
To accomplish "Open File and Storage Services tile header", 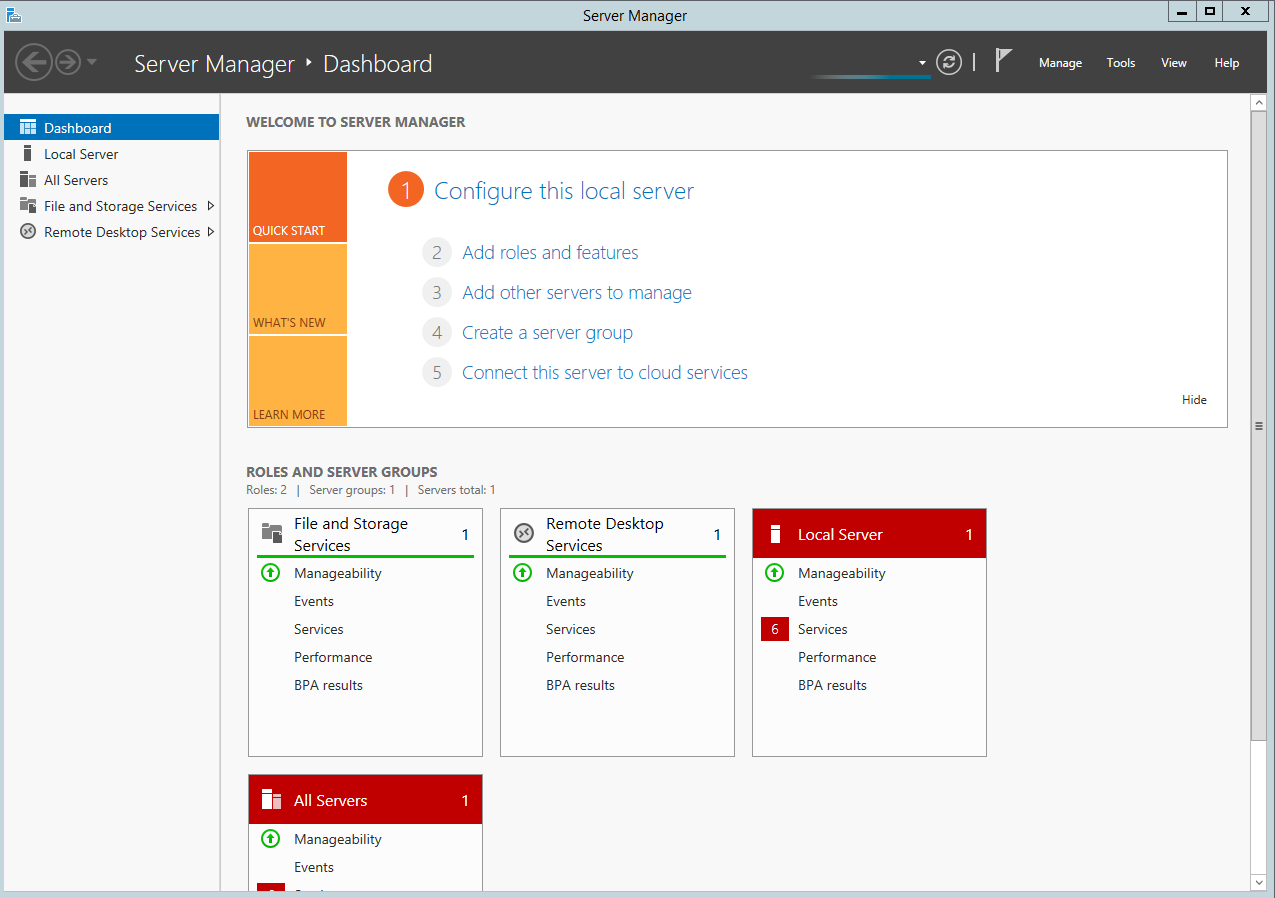I will coord(365,534).
